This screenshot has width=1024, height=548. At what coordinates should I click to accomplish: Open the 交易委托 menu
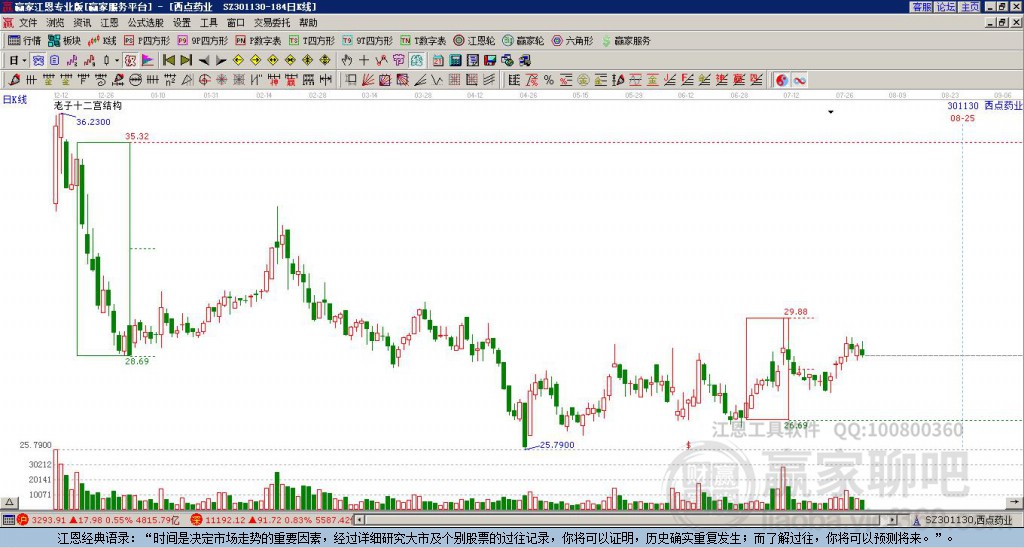point(272,23)
